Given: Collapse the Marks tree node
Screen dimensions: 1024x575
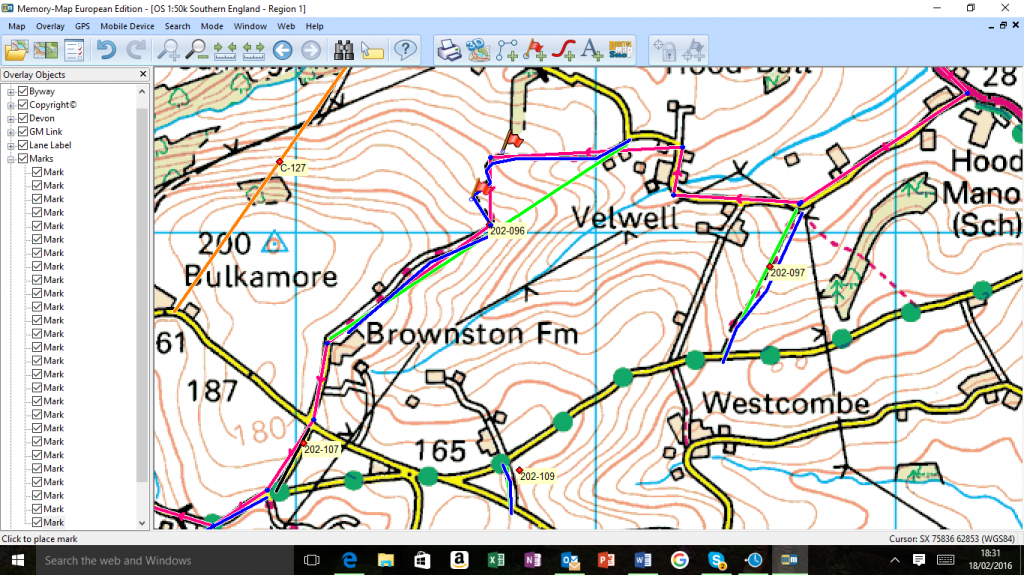Looking at the screenshot, I should pyautogui.click(x=11, y=159).
